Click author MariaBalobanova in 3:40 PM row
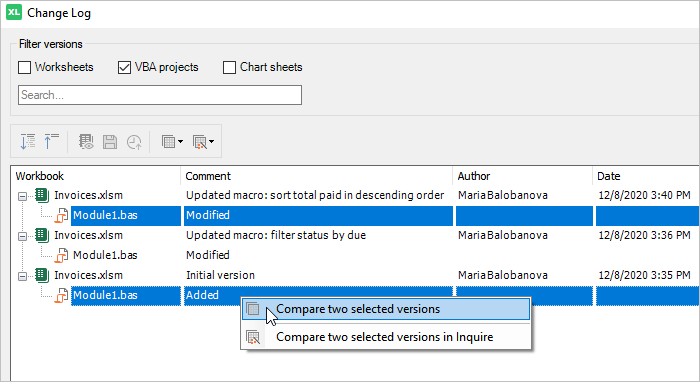The height and width of the screenshot is (382, 700). (x=503, y=195)
